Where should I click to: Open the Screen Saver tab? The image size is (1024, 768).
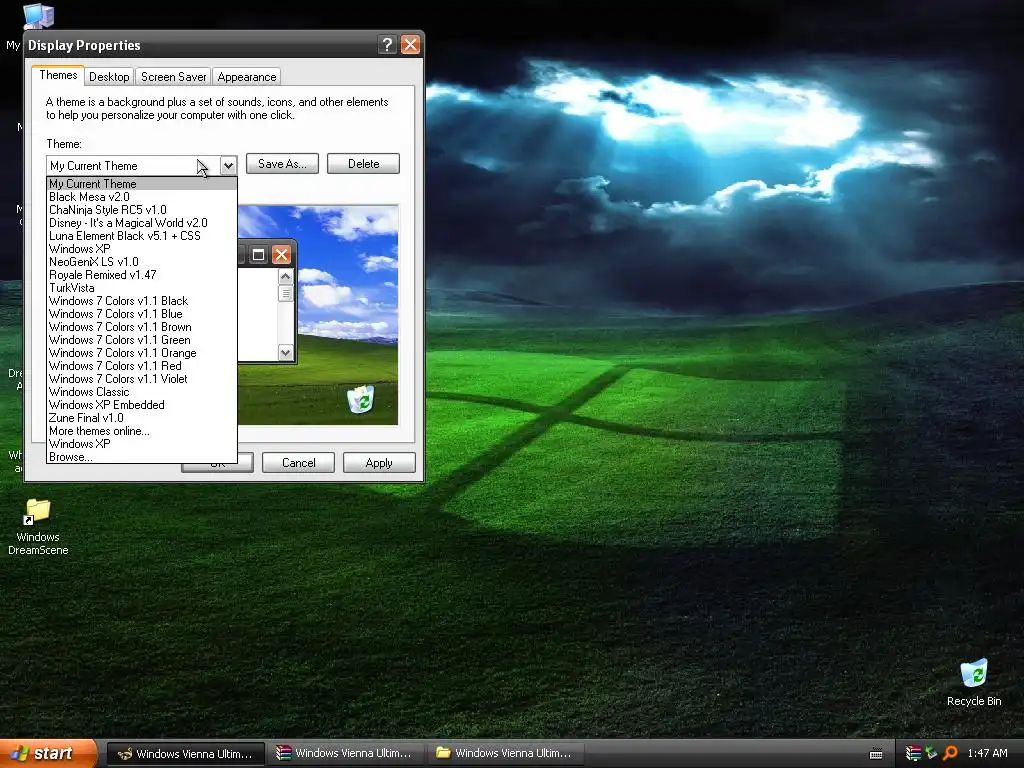(x=173, y=76)
